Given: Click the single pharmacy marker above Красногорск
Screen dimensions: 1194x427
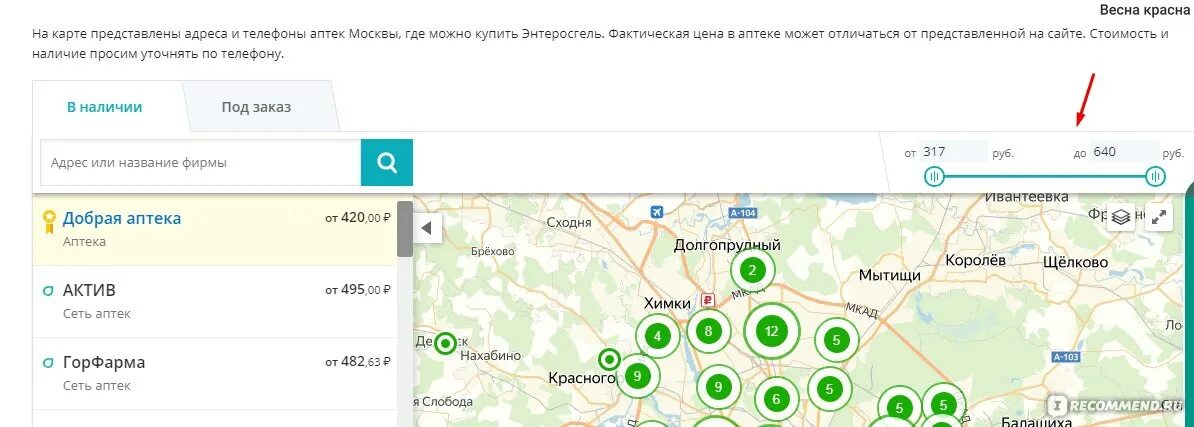Looking at the screenshot, I should pyautogui.click(x=609, y=358).
